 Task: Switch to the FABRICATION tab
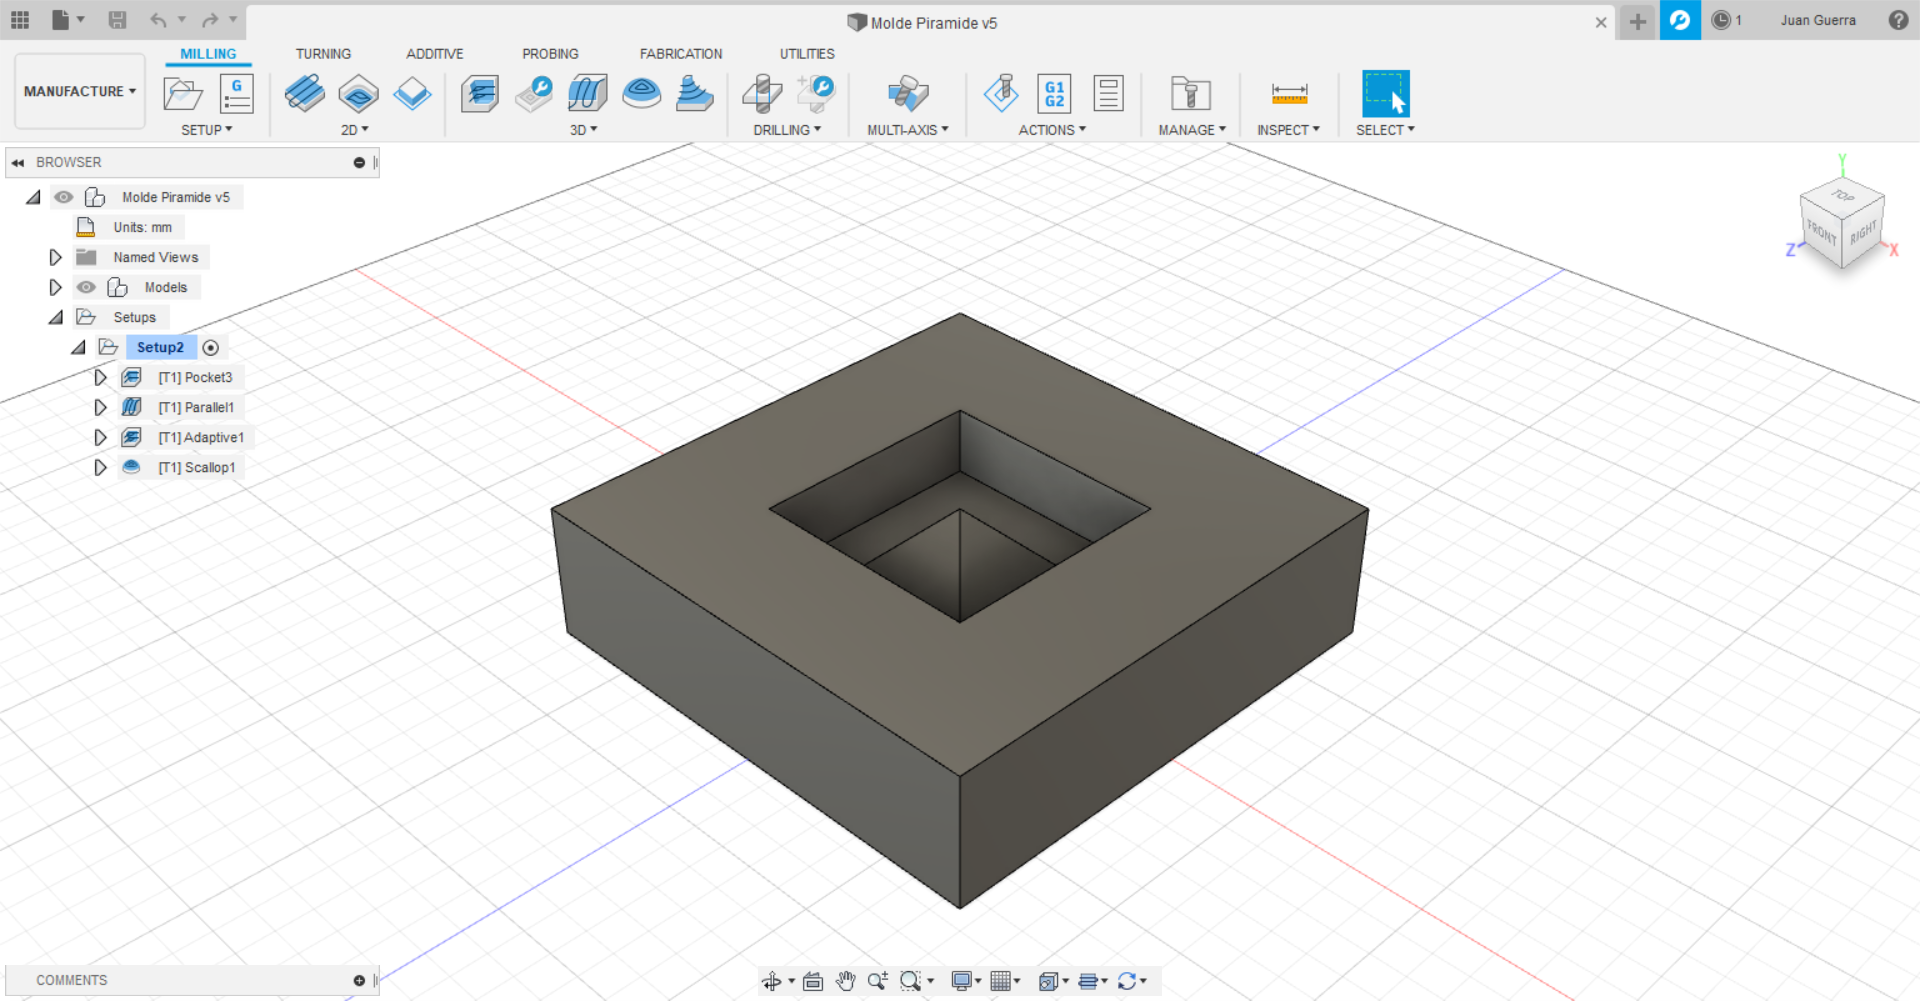(681, 54)
